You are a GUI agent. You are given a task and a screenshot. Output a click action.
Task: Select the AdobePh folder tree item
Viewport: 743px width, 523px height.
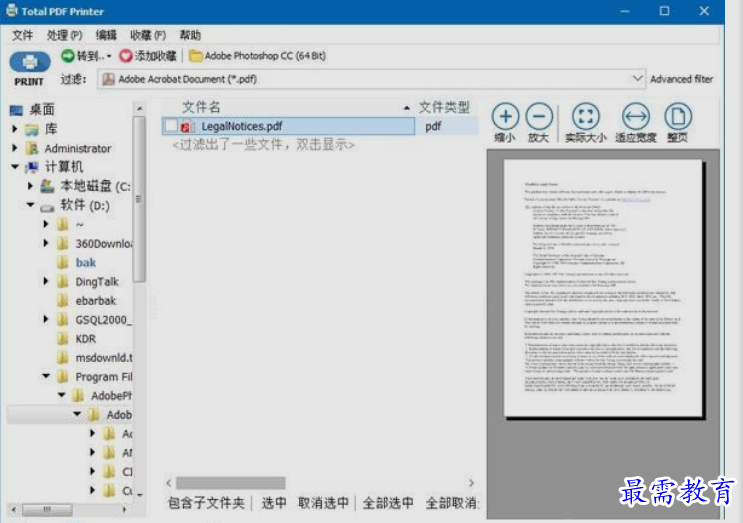click(111, 396)
